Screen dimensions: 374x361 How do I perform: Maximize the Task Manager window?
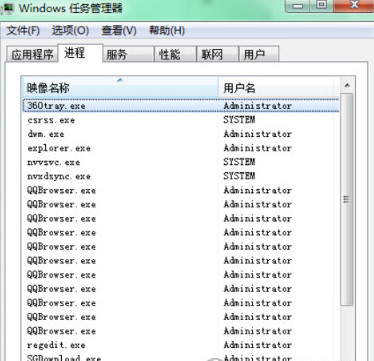click(321, 5)
